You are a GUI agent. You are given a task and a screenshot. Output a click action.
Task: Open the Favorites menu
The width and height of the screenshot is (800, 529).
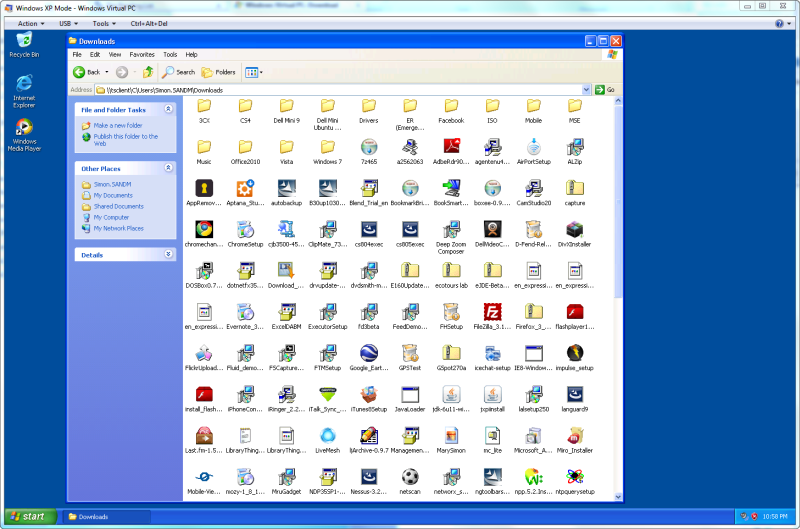pos(142,55)
